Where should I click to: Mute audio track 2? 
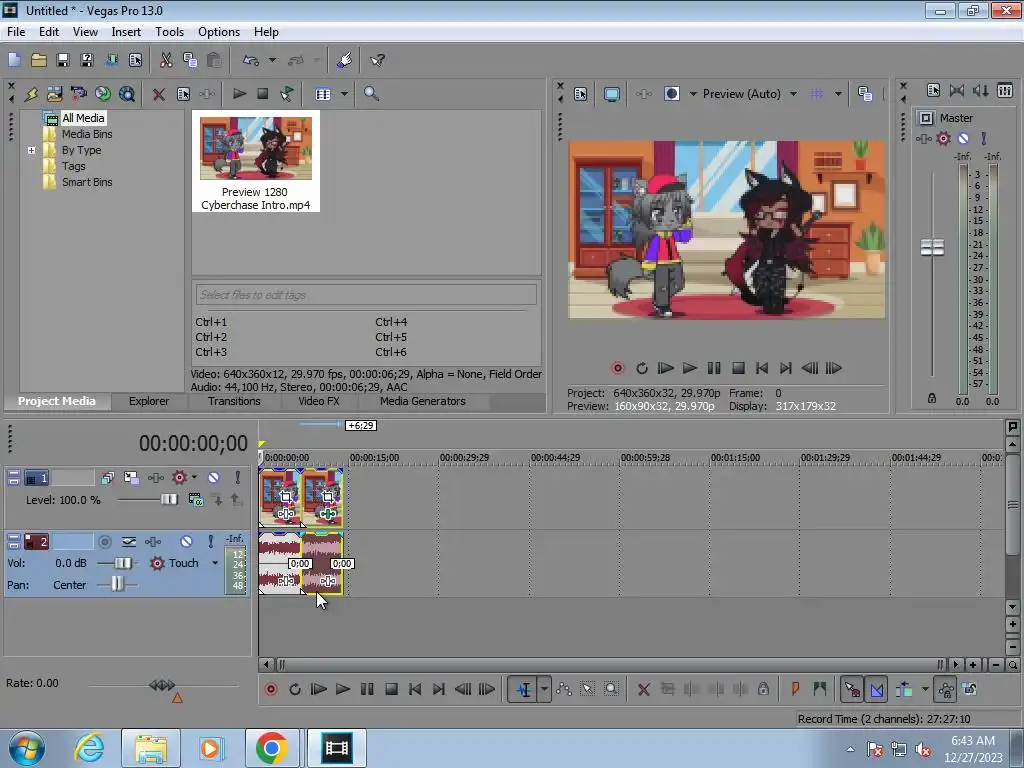[186, 541]
